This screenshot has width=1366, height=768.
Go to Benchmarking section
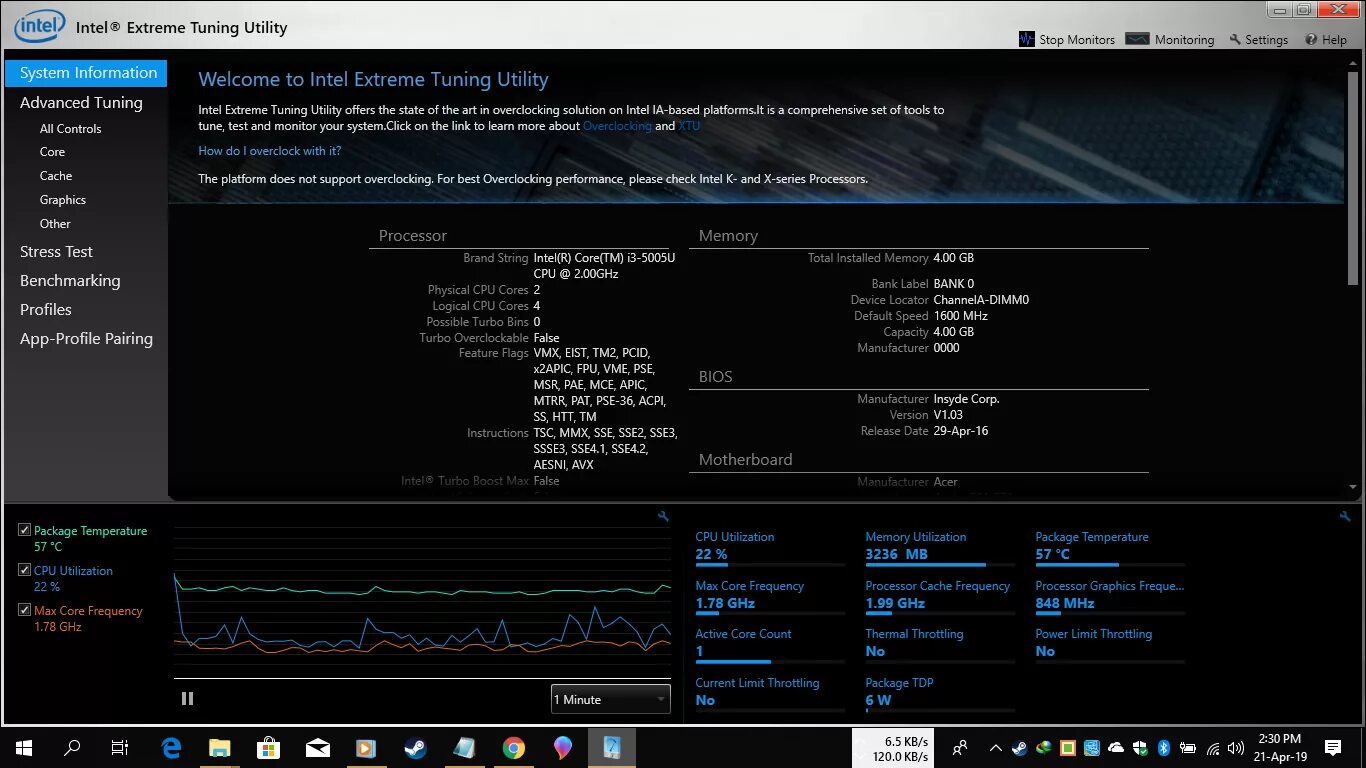[70, 281]
